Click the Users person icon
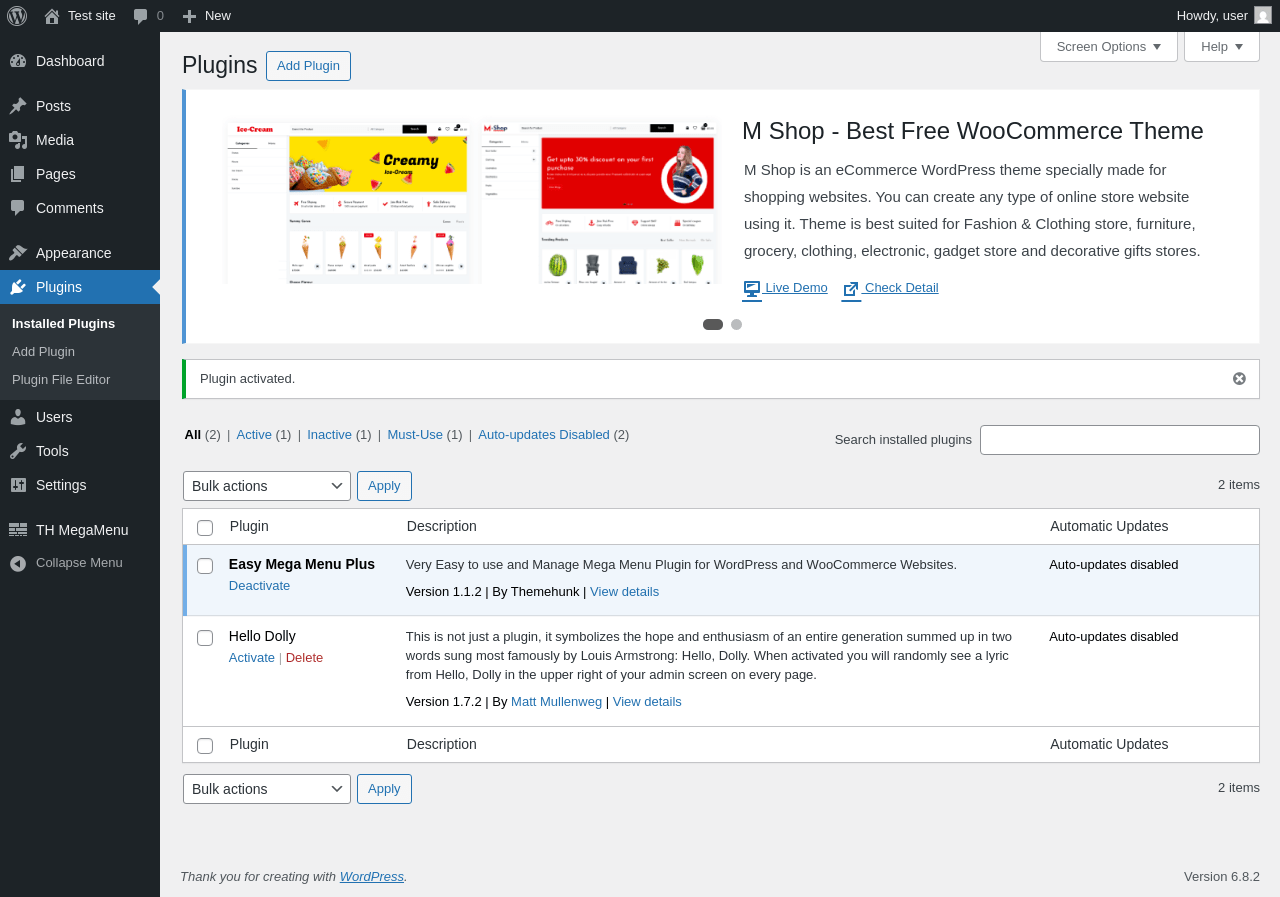Screen dimensions: 1280x897 point(18,417)
